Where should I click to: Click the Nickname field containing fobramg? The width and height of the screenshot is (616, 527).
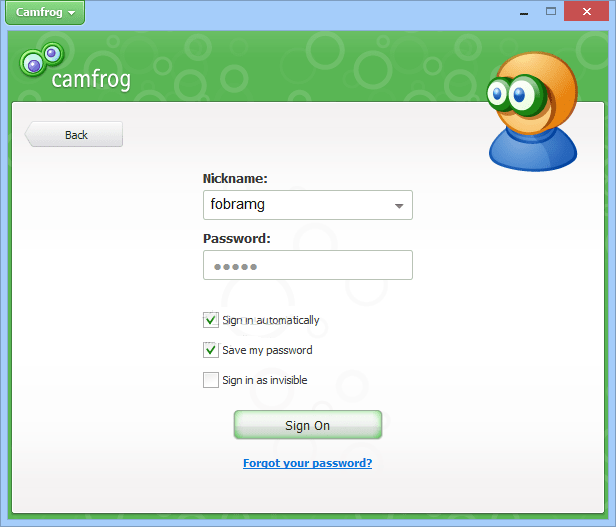coord(308,205)
